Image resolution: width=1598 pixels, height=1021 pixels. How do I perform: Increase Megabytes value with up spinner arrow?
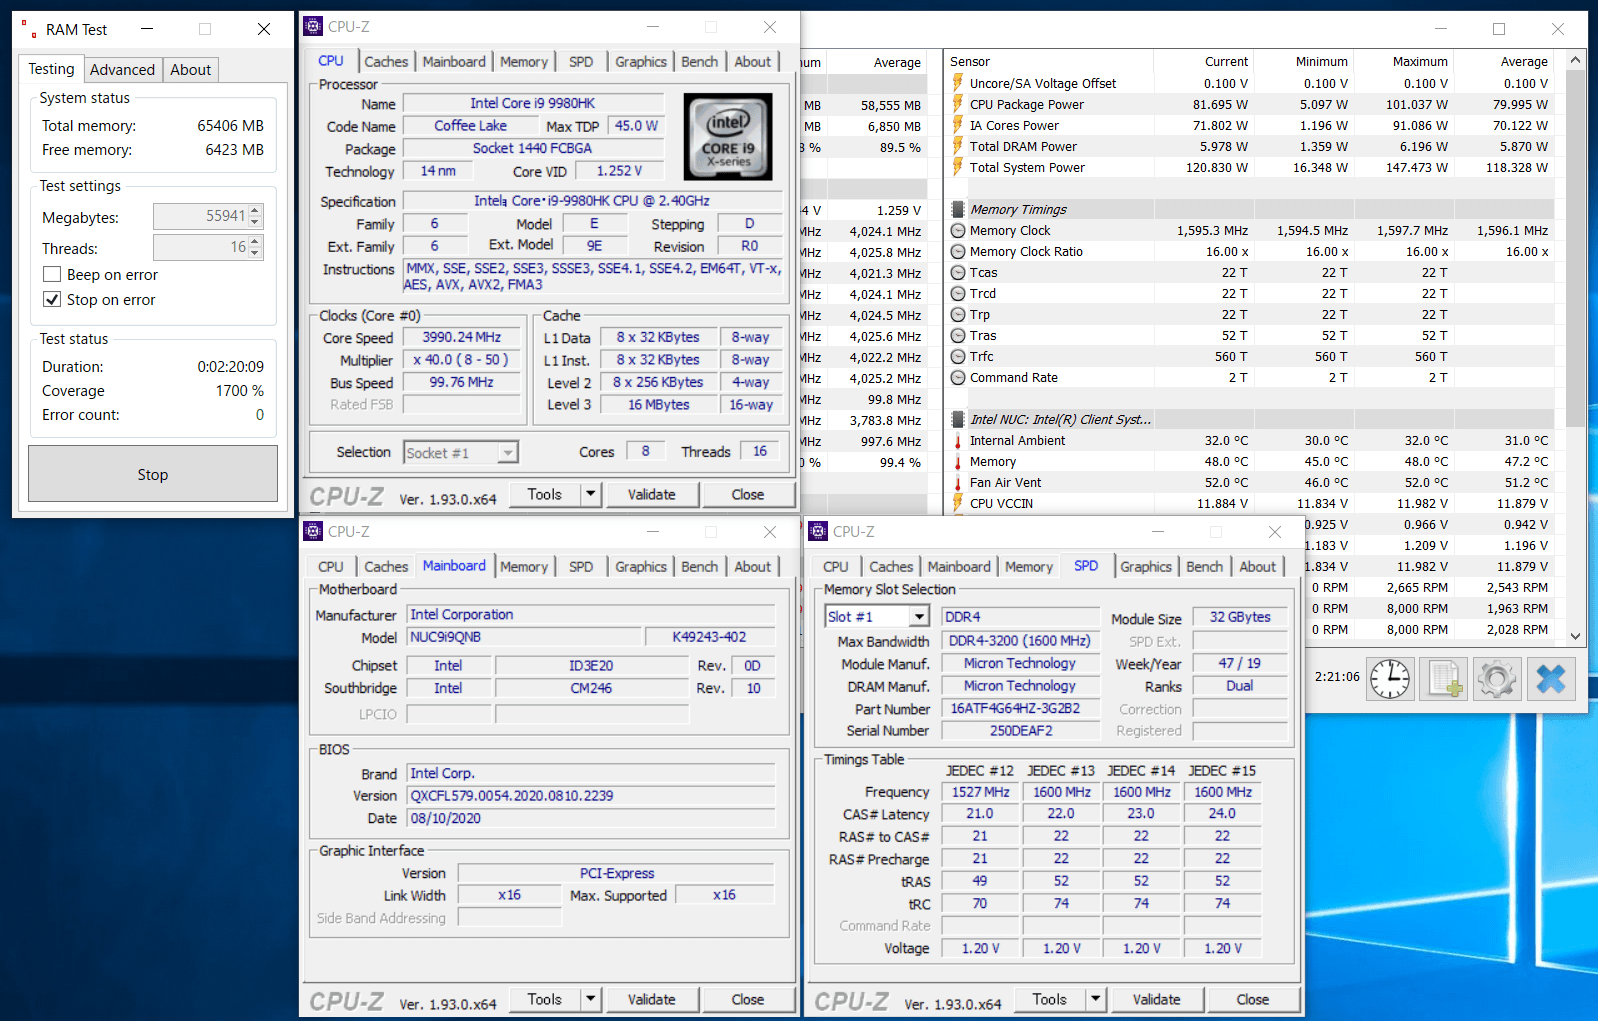(x=255, y=212)
